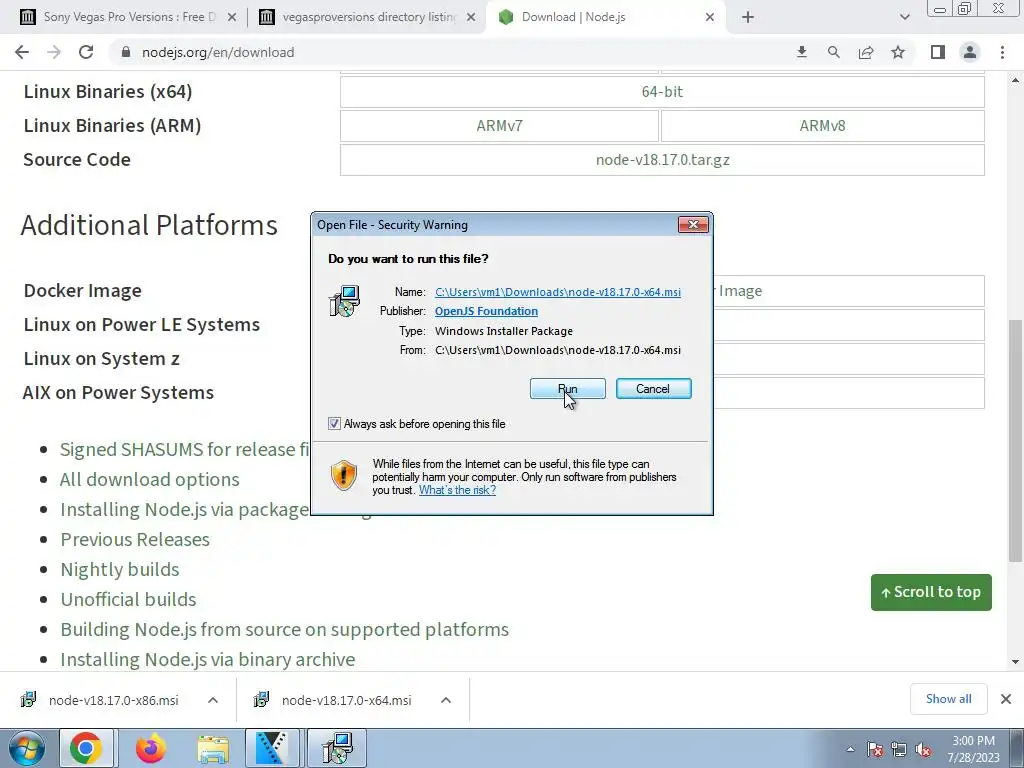Click the site lock icon in address bar
The image size is (1024, 768).
click(126, 52)
